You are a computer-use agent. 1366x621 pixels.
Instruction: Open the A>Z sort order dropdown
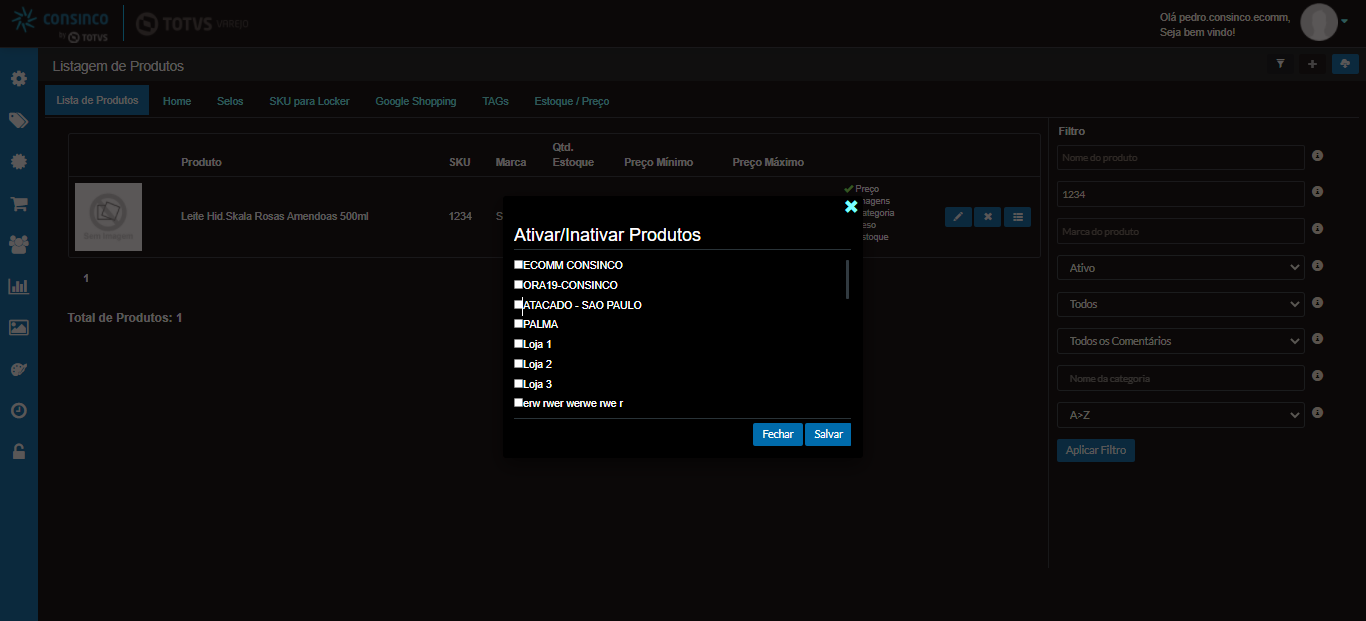coord(1180,414)
